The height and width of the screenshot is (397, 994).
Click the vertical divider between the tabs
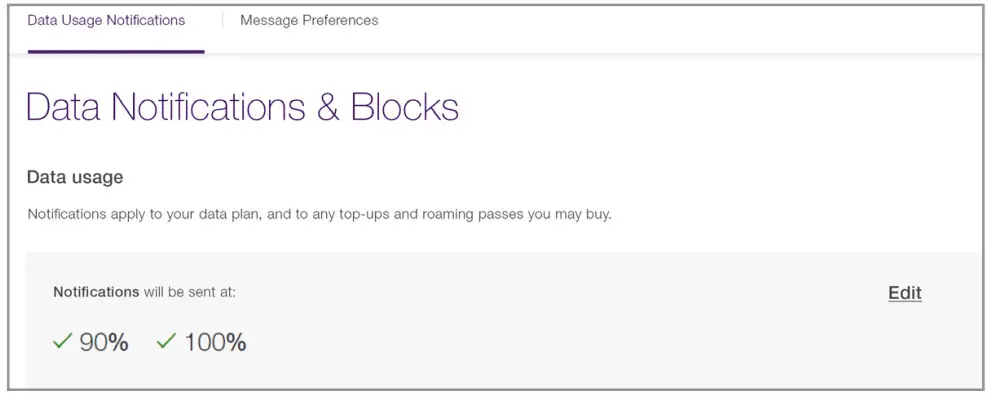tap(223, 20)
